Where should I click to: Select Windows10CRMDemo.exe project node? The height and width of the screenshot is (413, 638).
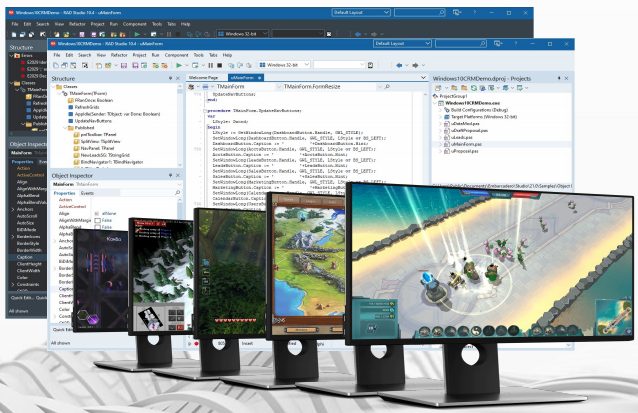coord(472,103)
